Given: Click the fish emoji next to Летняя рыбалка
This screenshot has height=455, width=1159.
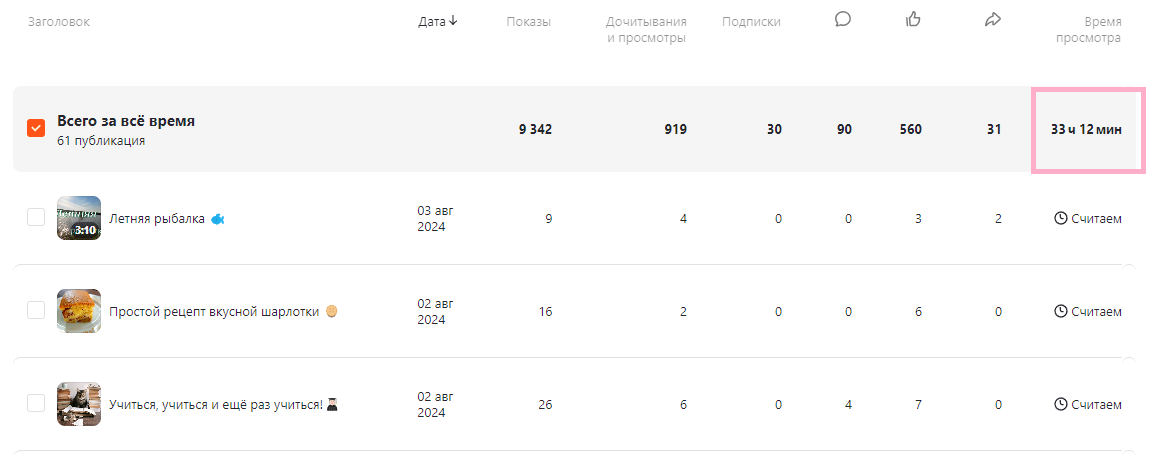Looking at the screenshot, I should (217, 219).
